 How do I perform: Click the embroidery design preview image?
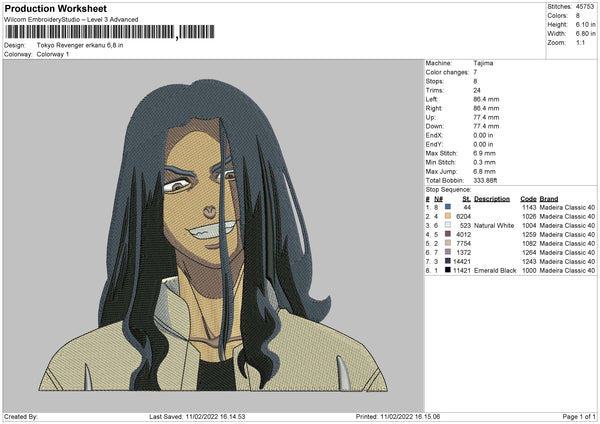click(x=213, y=235)
